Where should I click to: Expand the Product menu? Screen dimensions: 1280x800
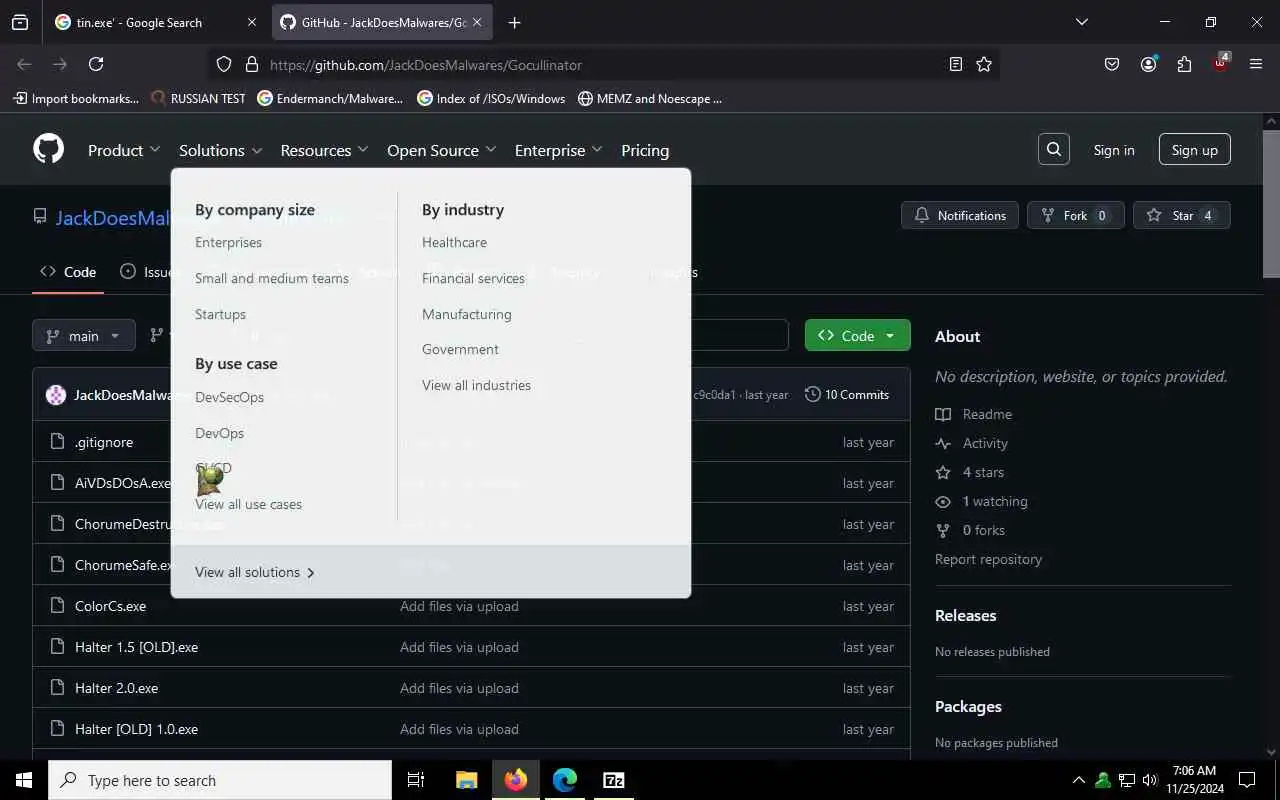click(124, 150)
